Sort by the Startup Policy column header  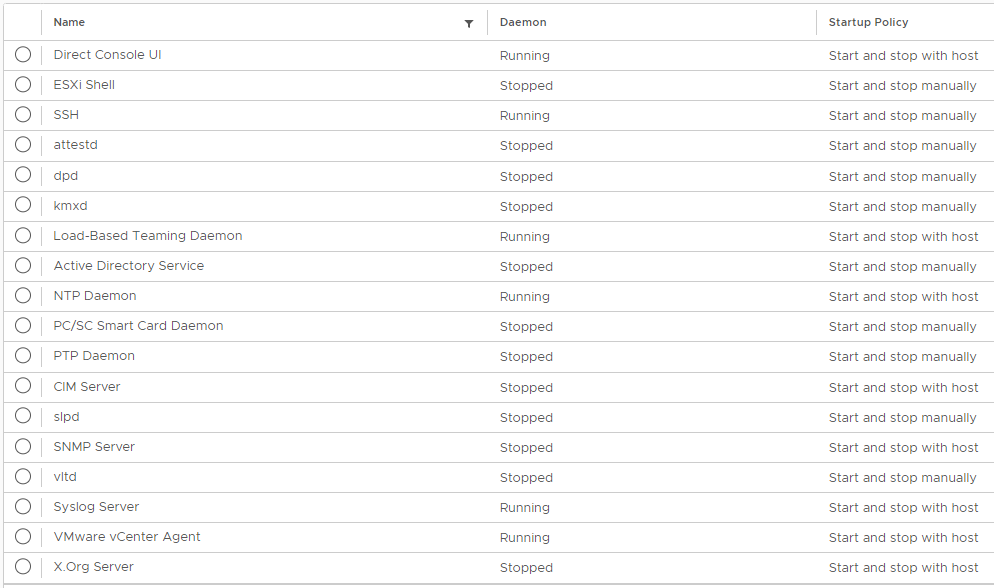click(x=868, y=22)
